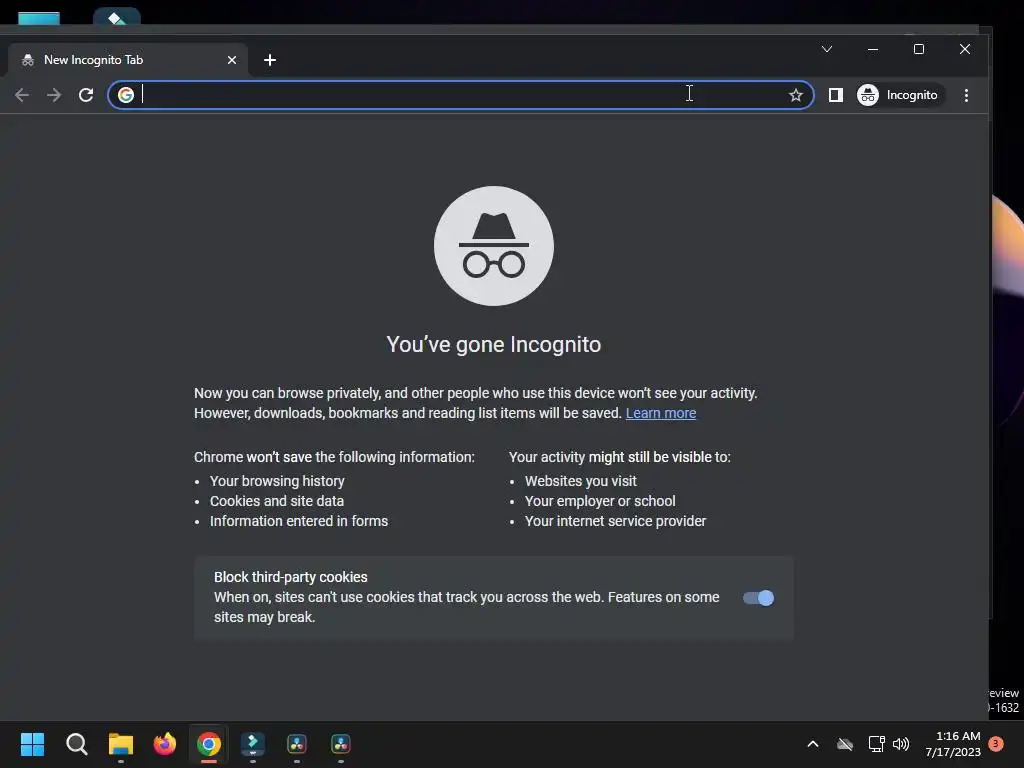Click the "Cookies and site data" bullet
Screen dimensions: 1024x768
[x=277, y=501]
